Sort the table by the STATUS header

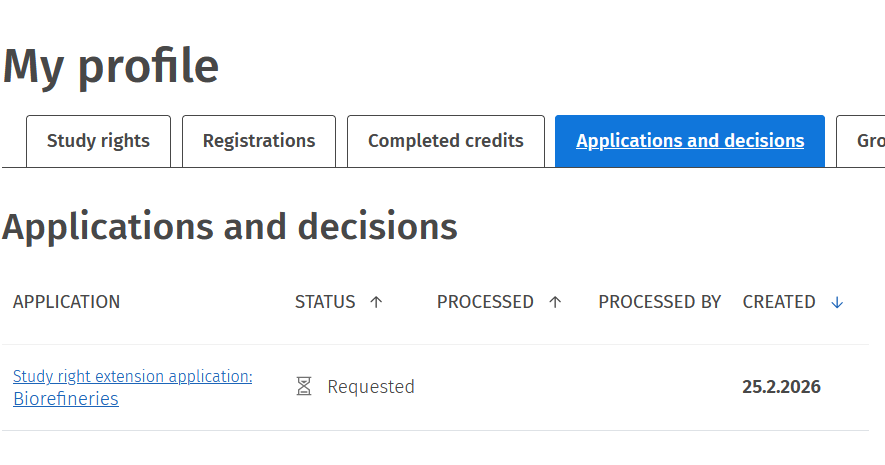pos(325,302)
